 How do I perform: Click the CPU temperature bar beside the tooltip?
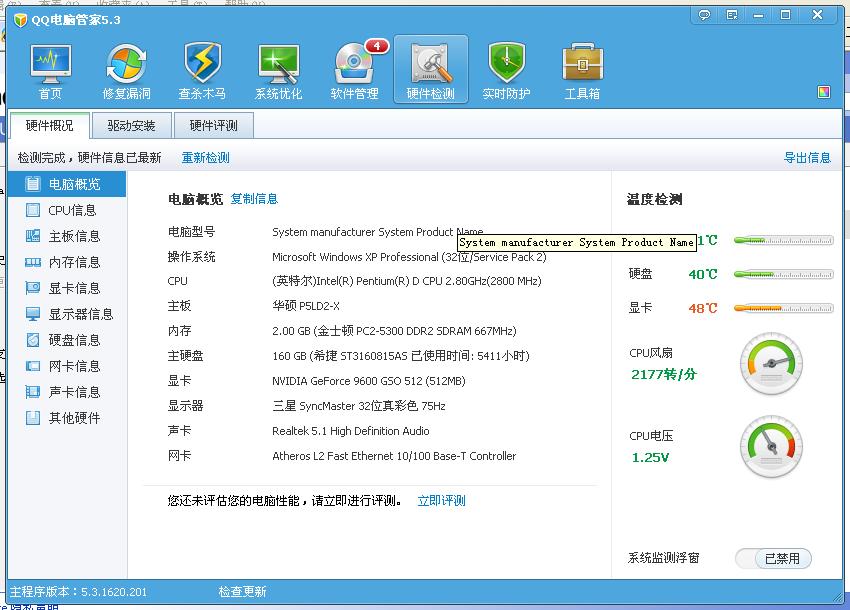(x=783, y=240)
